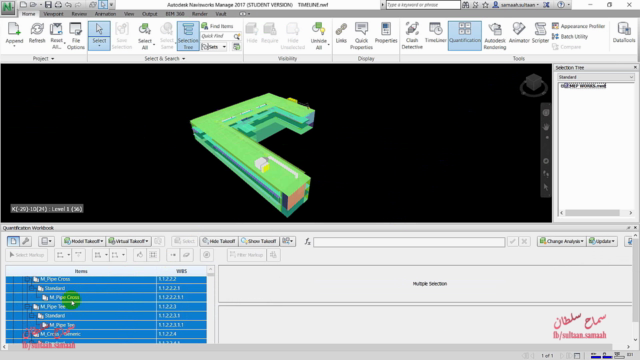The width and height of the screenshot is (640, 360).
Task: Click the ViewCube in the 3D view
Action: point(533,84)
